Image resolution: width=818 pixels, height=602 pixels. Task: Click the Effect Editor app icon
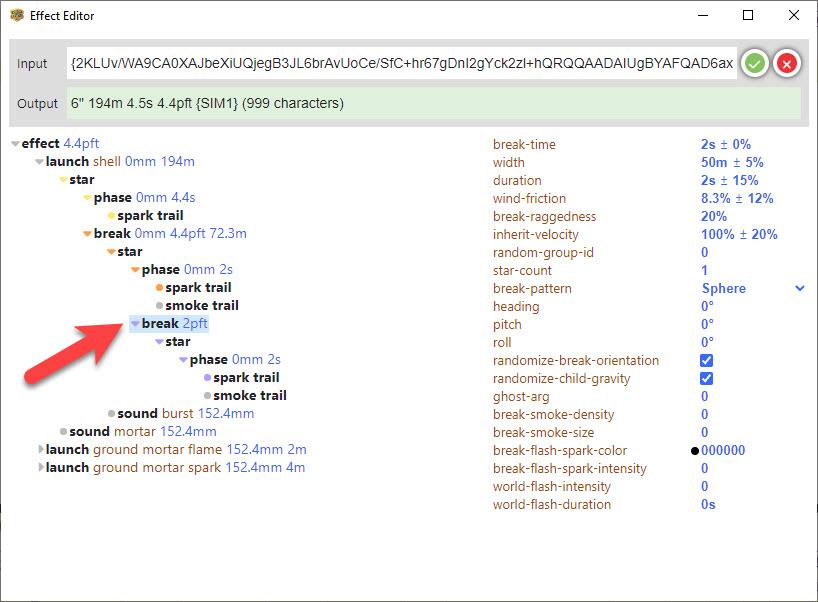click(x=17, y=16)
